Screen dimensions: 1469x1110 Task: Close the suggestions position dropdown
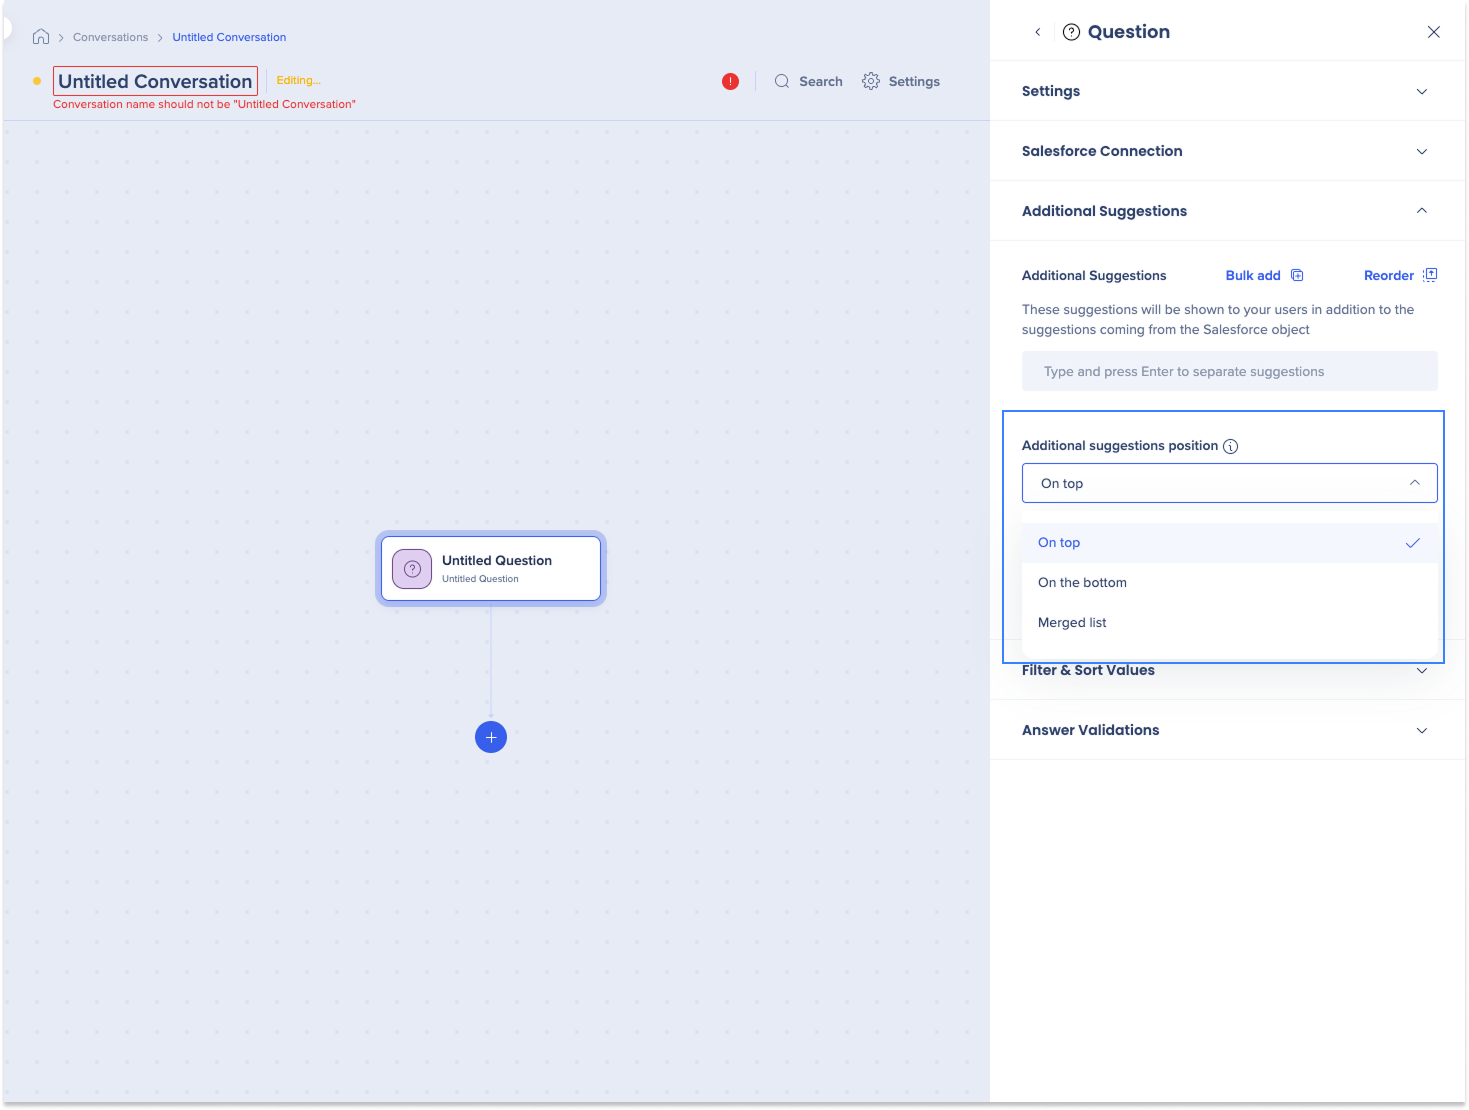click(x=1414, y=483)
